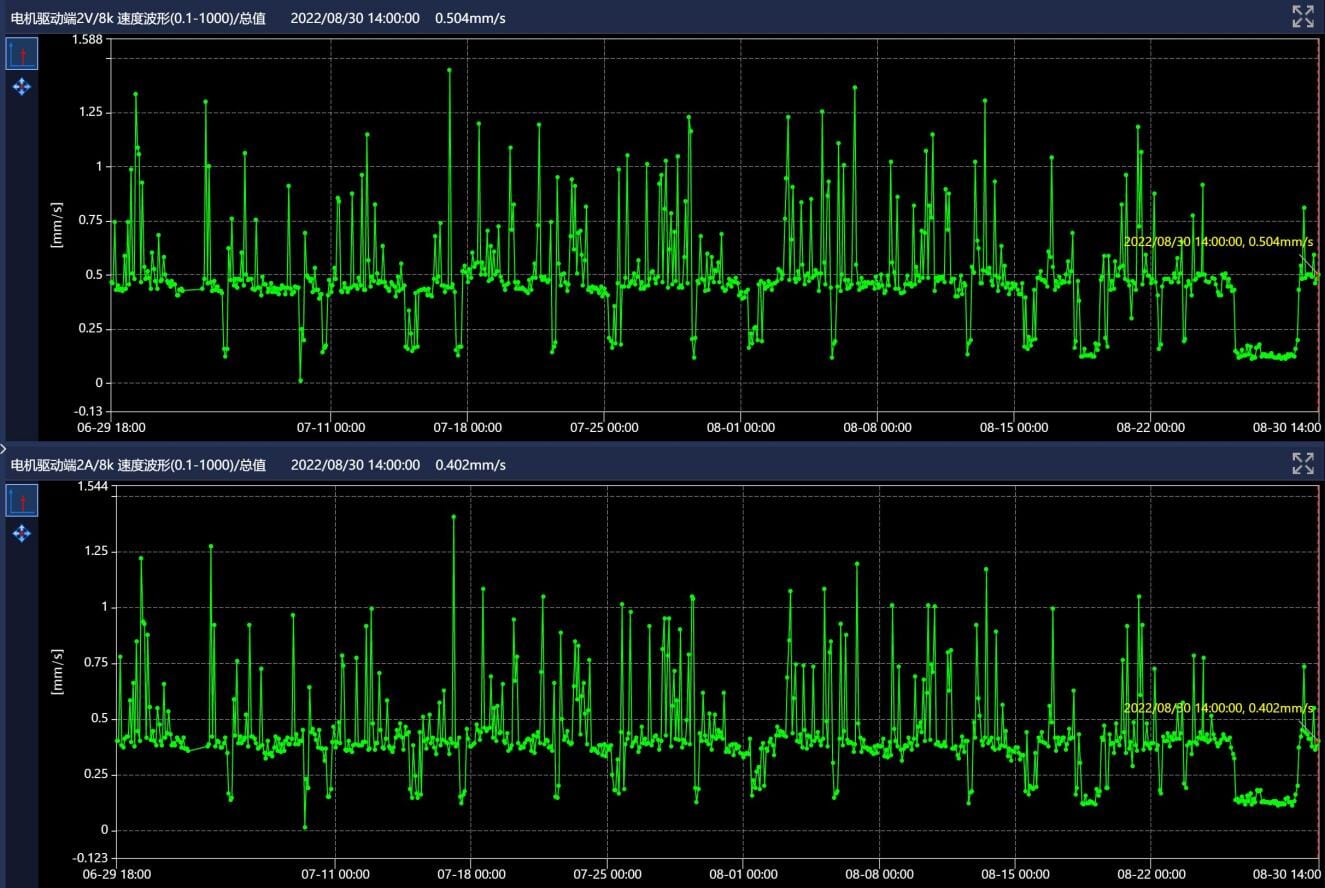The image size is (1325, 888).
Task: Toggle the axis cursor tool in bottom chart
Action: (21, 500)
